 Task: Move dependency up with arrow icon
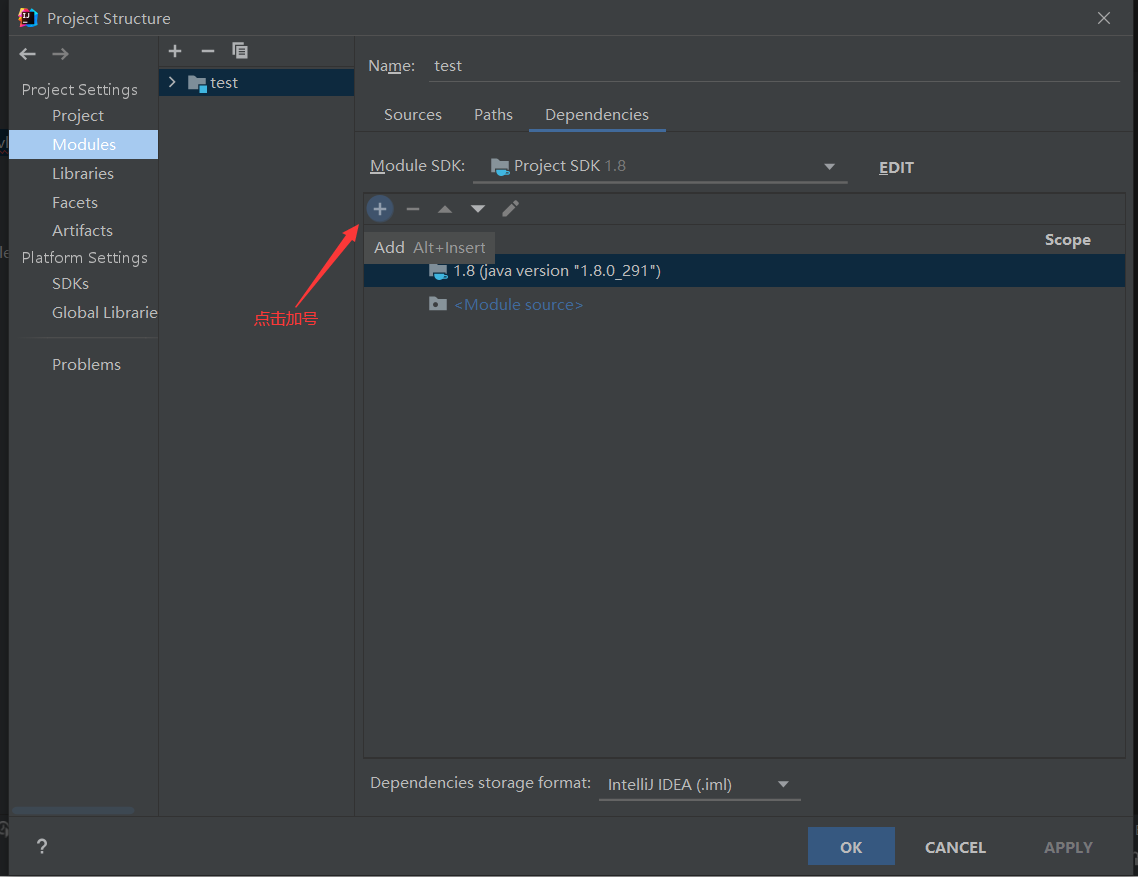pyautogui.click(x=445, y=209)
